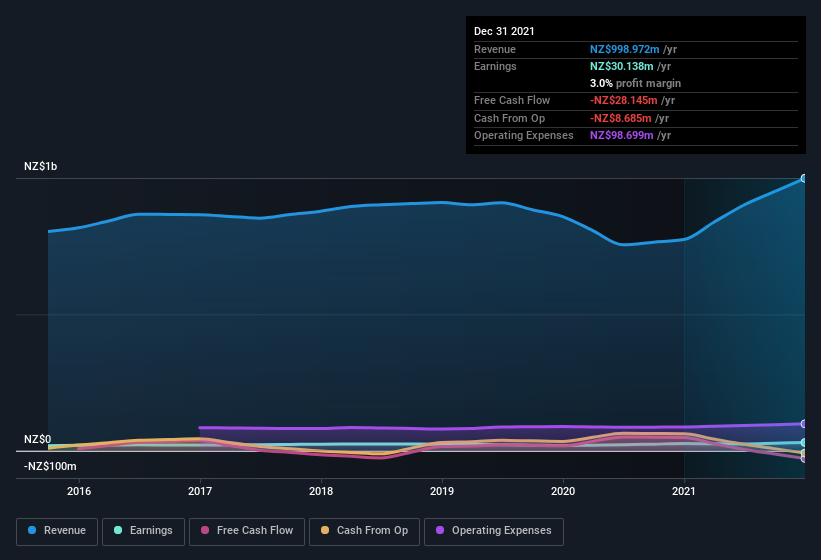Click the -NZ$8.685m cash from op value
The width and height of the screenshot is (821, 560).
(x=620, y=118)
